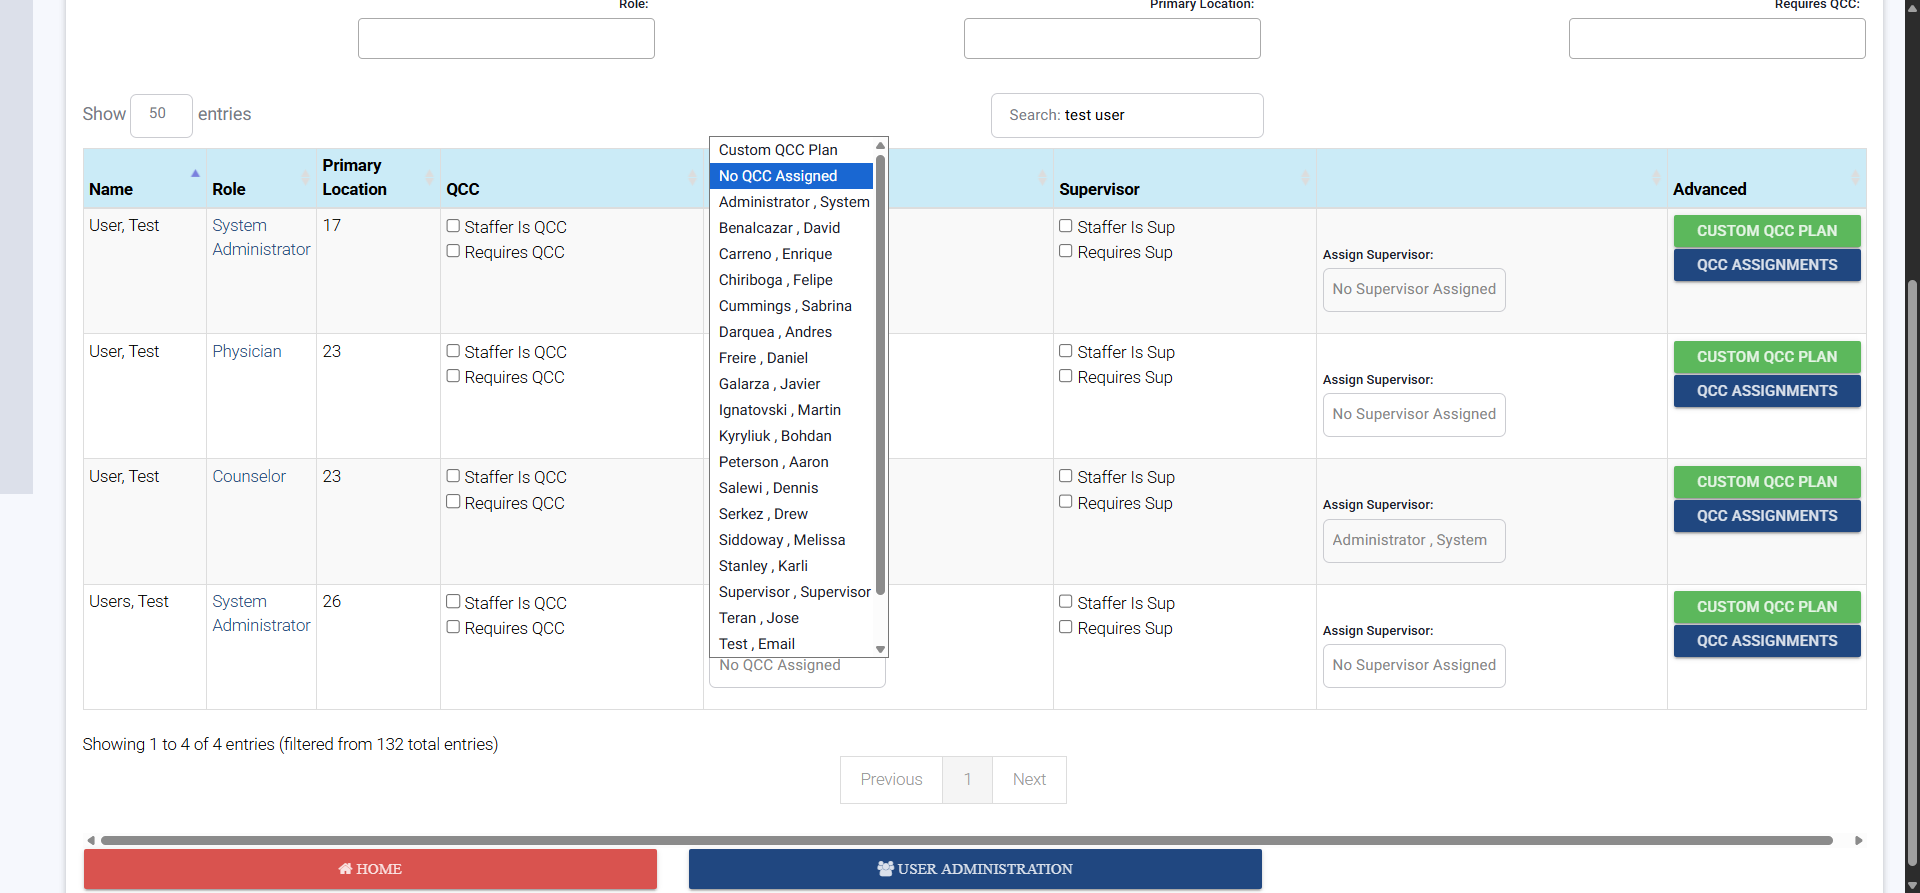Open Counselor's Administrator, System supervisor dropdown
This screenshot has height=893, width=1920.
1413,541
